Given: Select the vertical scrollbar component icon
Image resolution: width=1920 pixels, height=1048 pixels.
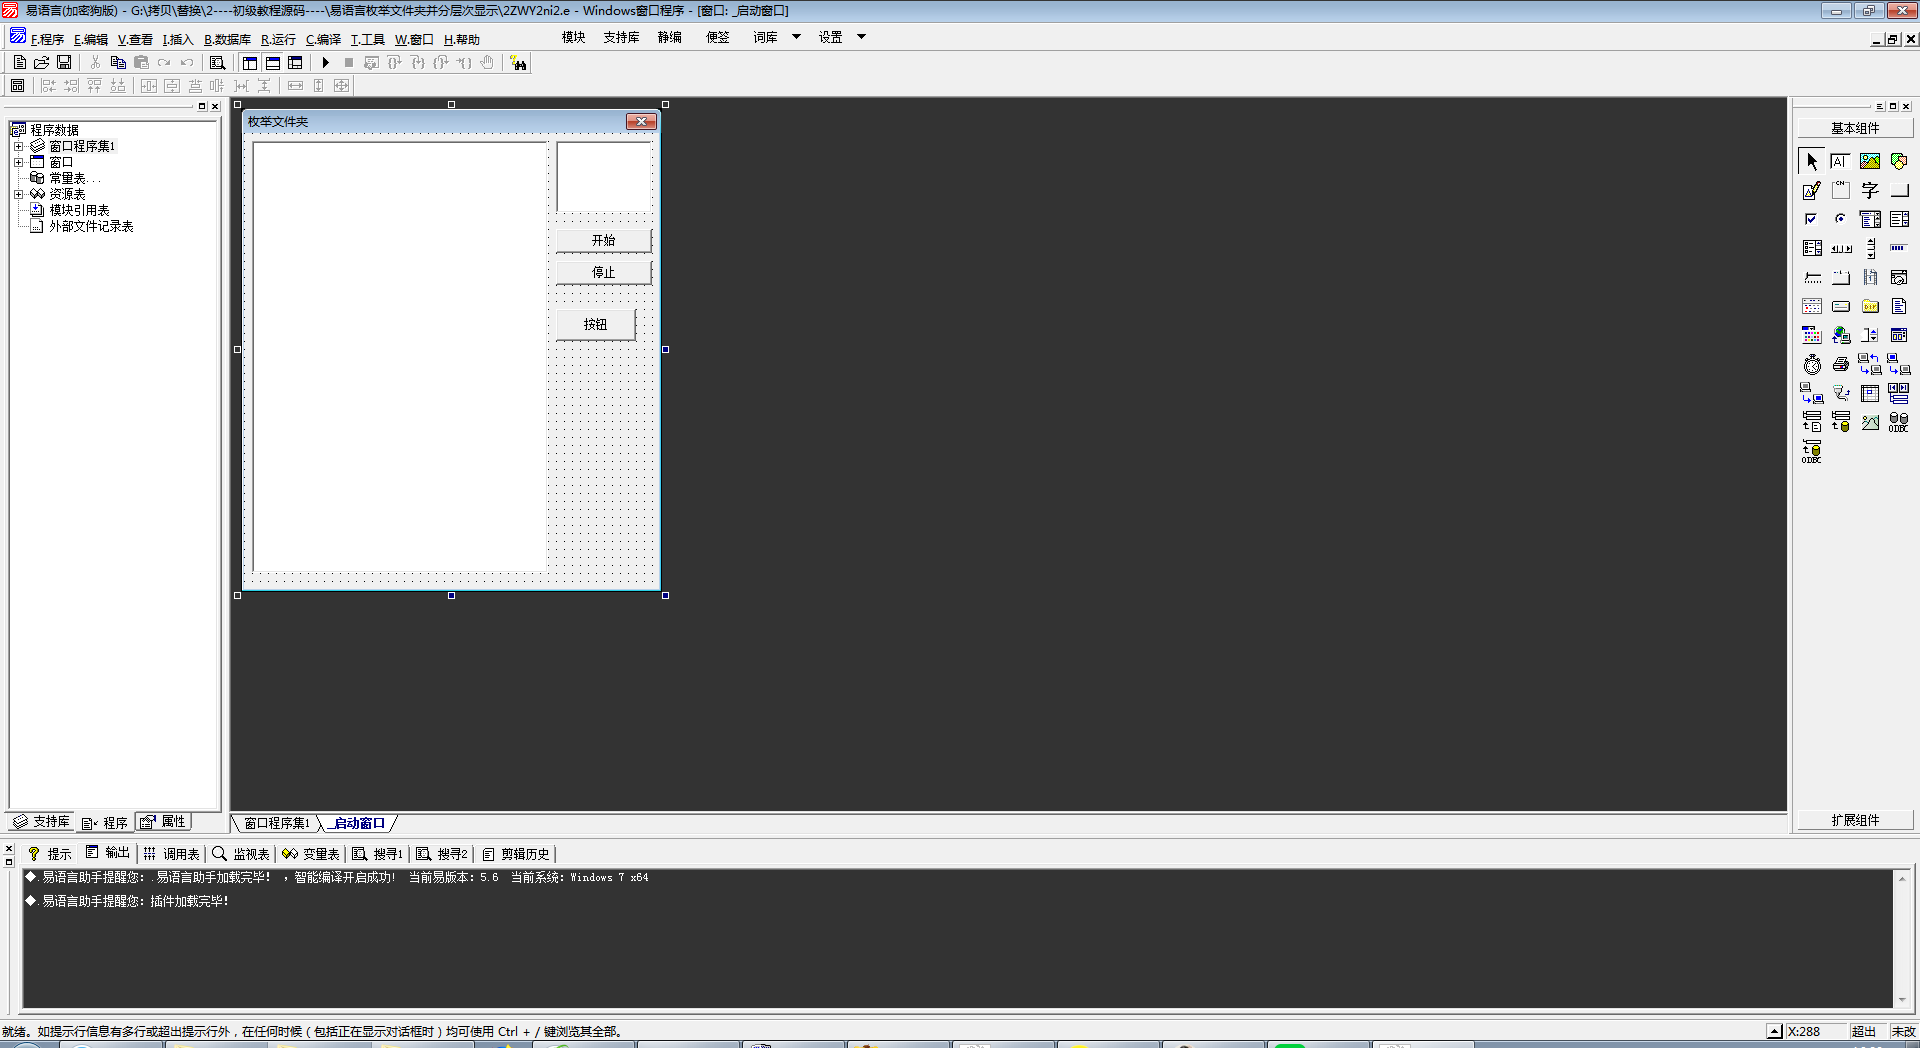Looking at the screenshot, I should [1870, 248].
